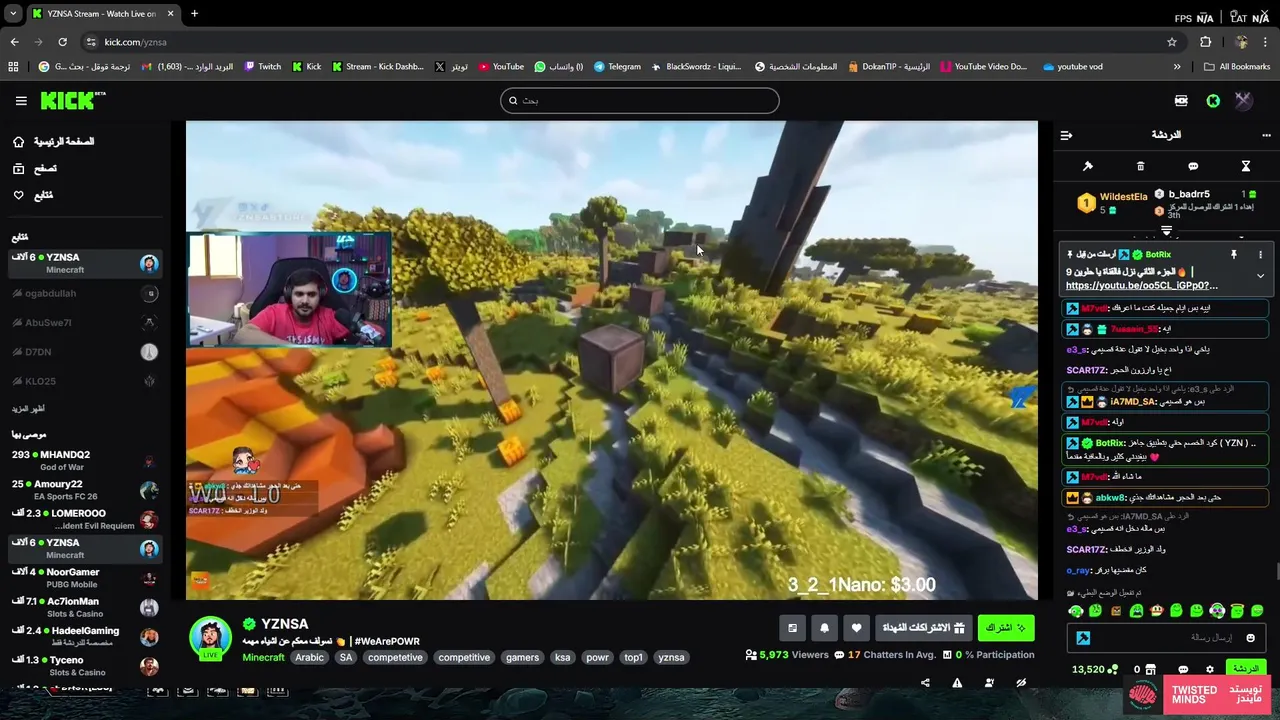Open browser extensions puzzle icon

[1205, 42]
